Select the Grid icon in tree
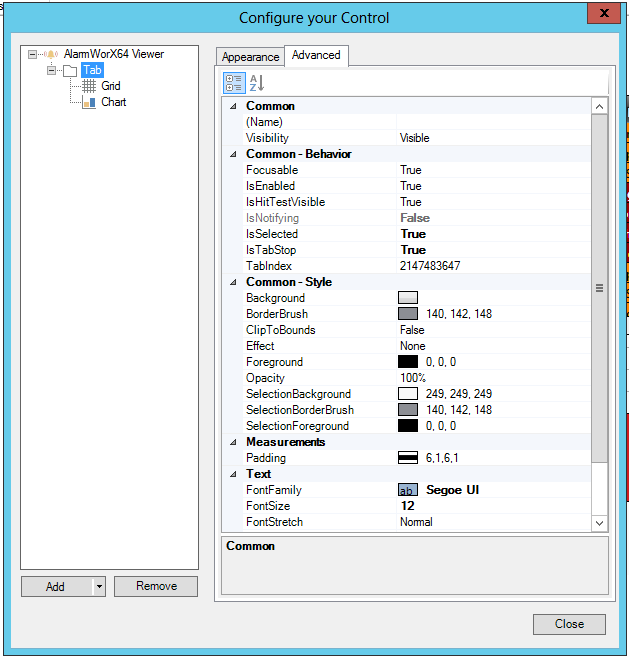This screenshot has width=629, height=659. click(89, 86)
